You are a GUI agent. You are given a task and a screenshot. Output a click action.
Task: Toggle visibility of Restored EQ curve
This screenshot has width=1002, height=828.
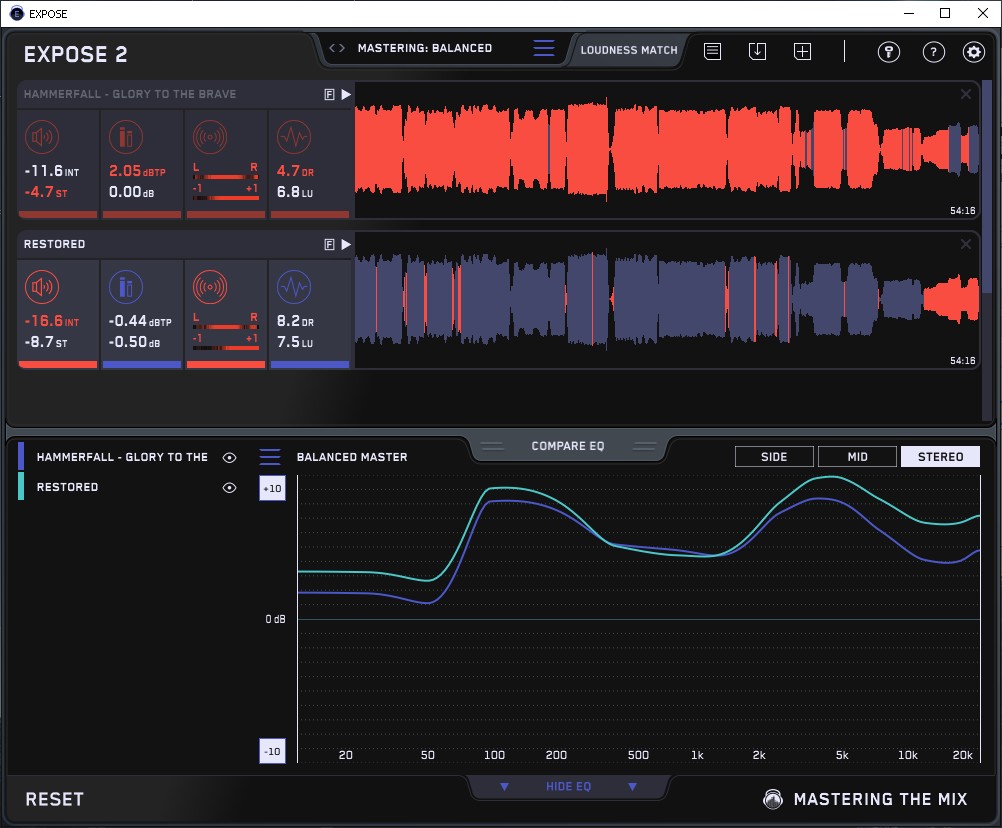230,487
